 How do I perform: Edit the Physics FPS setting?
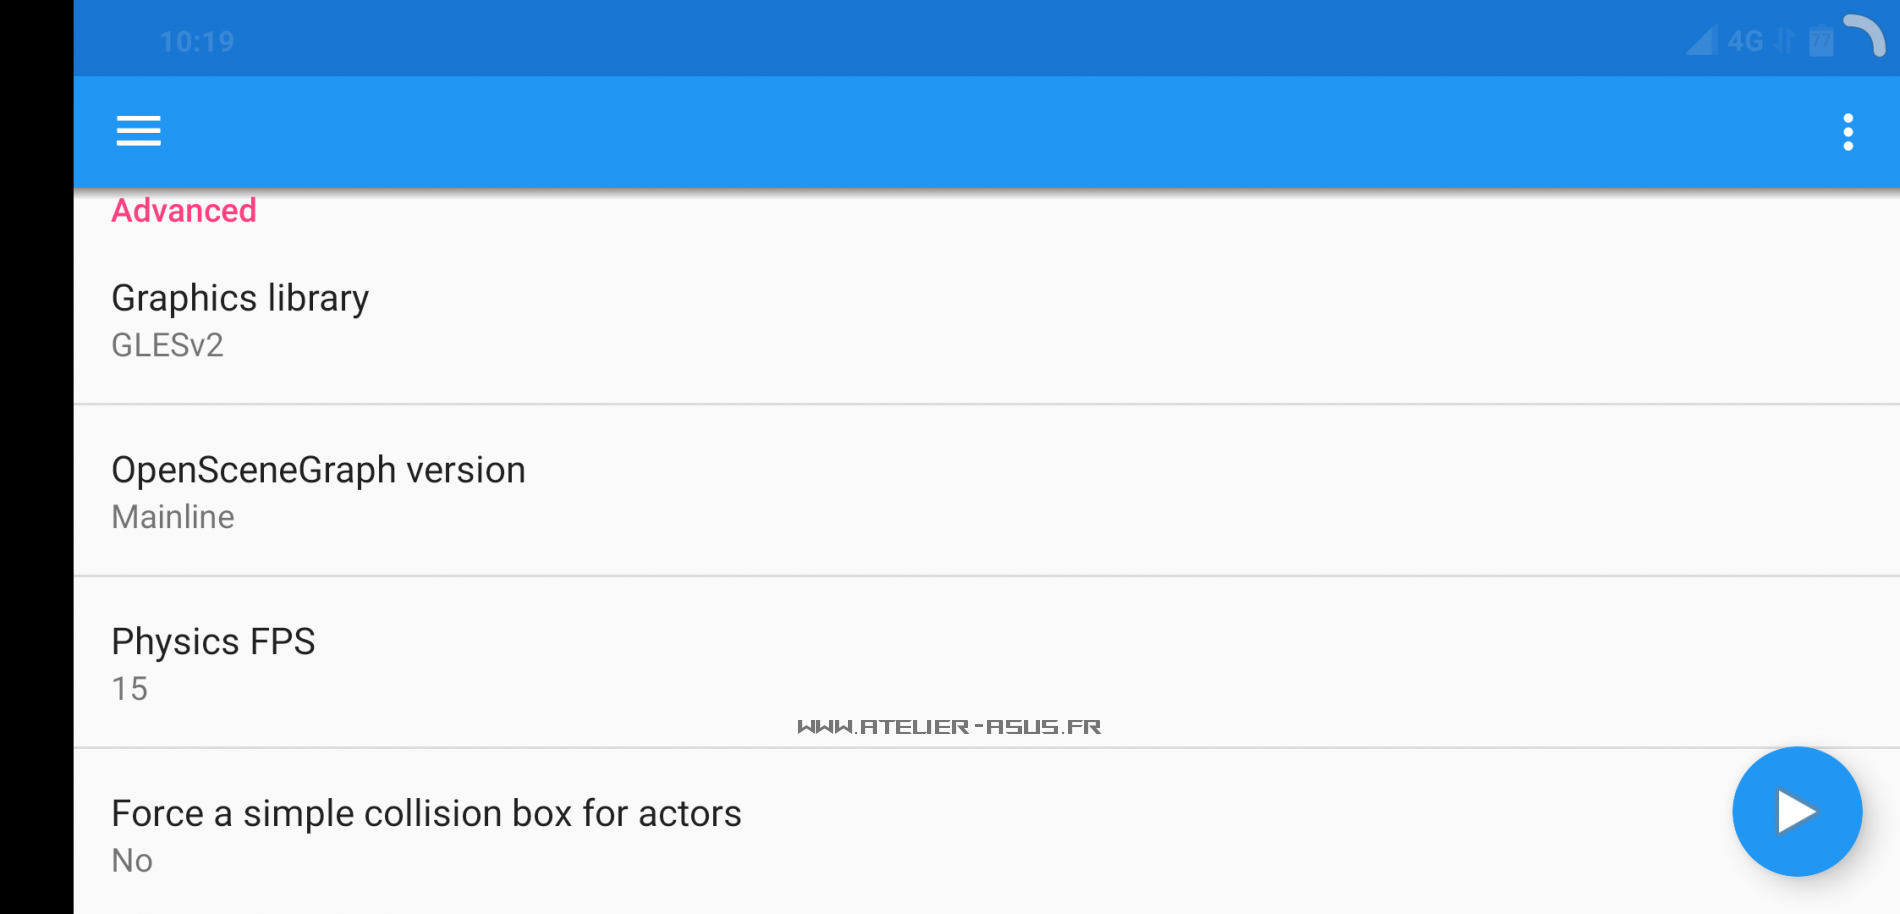213,642
